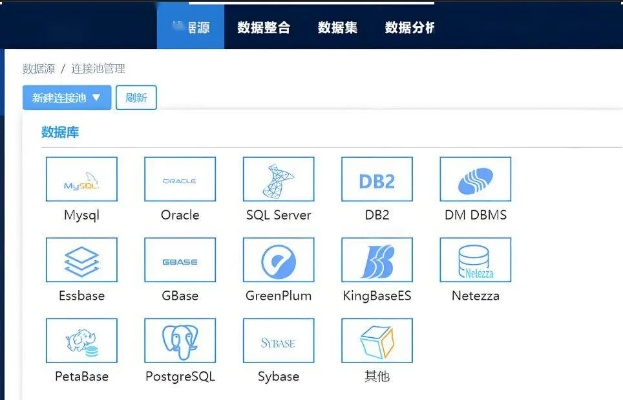Select the DB2 database icon
This screenshot has height=400, width=623.
tap(376, 180)
